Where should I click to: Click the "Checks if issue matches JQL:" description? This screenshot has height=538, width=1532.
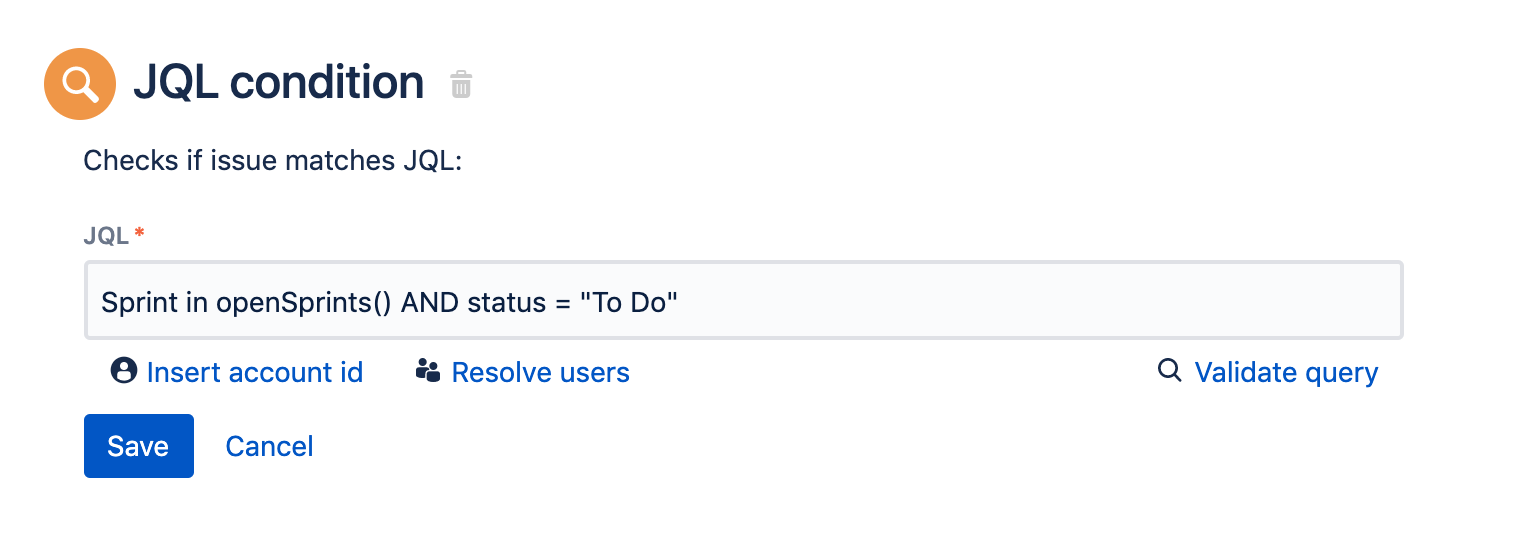(273, 161)
